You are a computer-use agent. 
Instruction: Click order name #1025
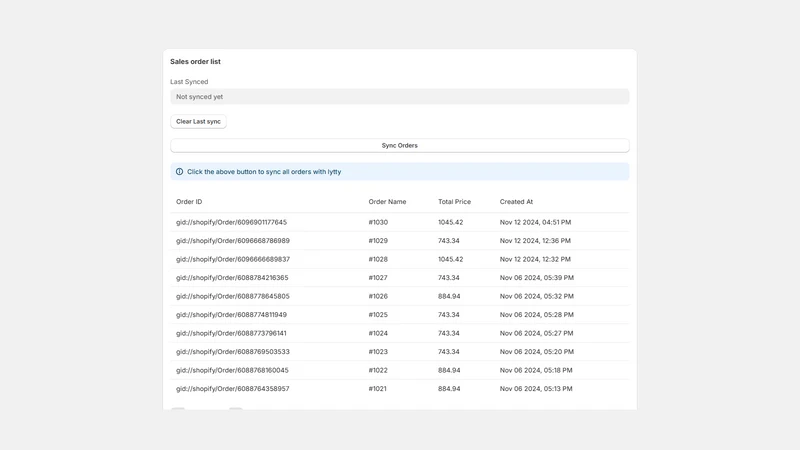tap(378, 315)
